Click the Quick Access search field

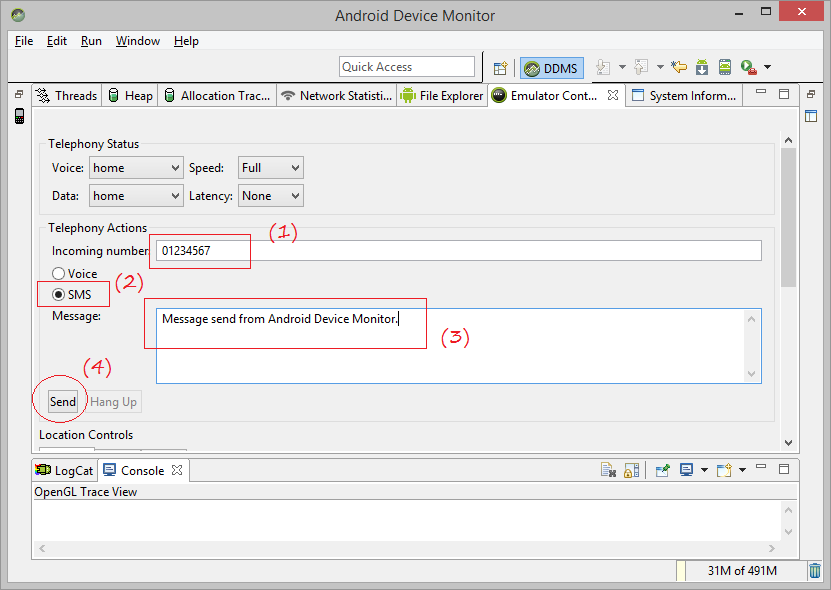406,67
